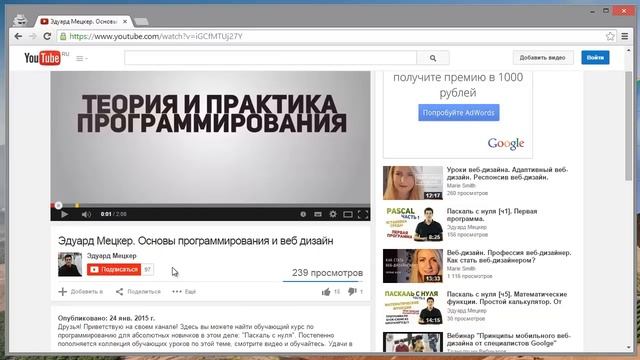Click the browser address bar URL
Image resolution: width=640 pixels, height=360 pixels.
(156, 36)
